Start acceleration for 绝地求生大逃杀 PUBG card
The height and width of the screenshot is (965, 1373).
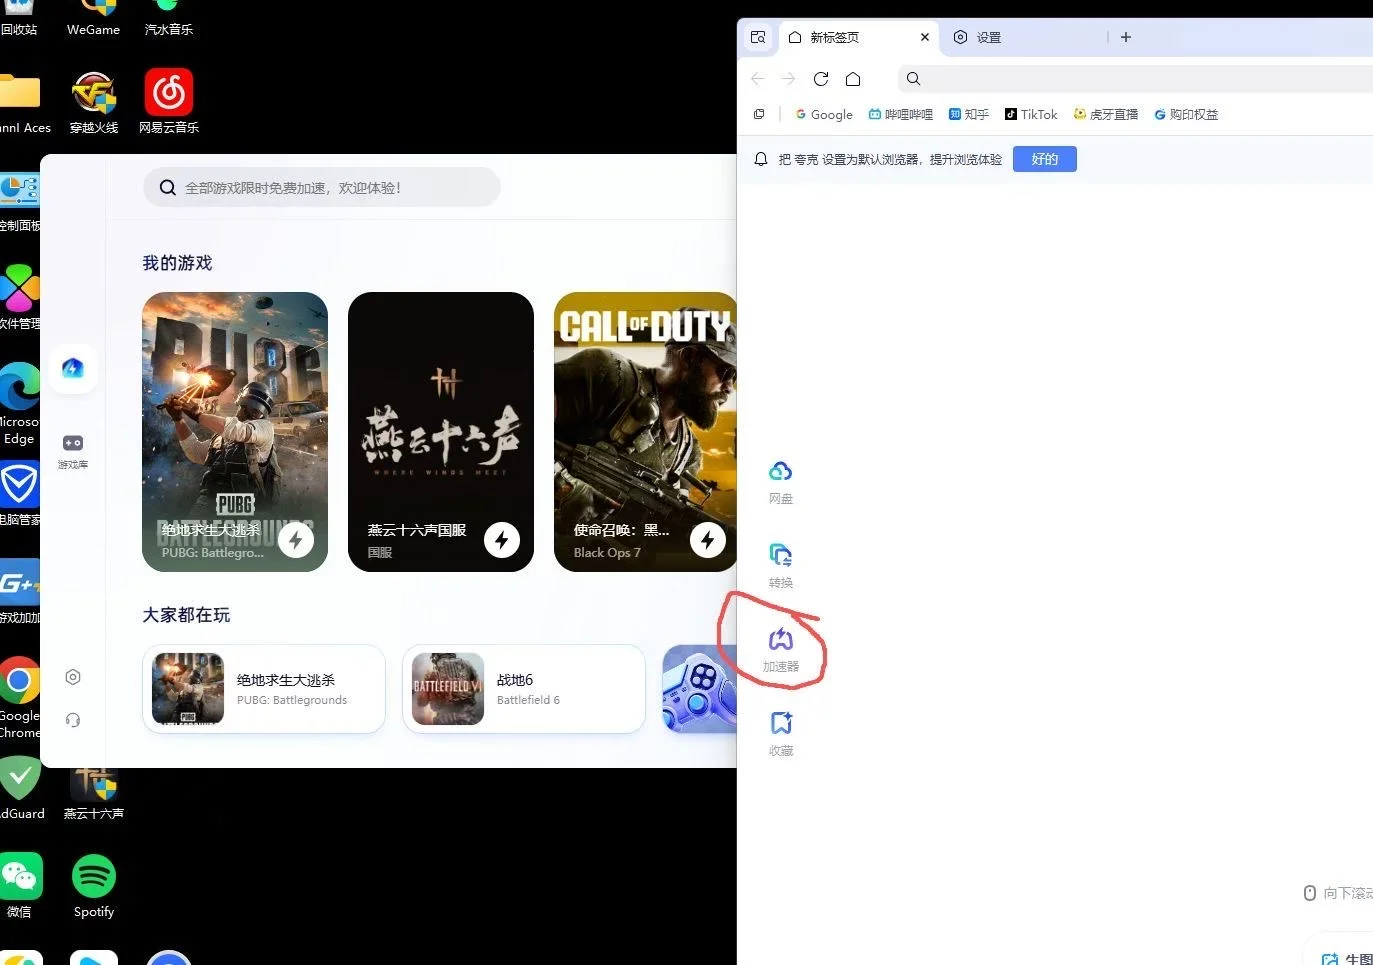(x=296, y=540)
